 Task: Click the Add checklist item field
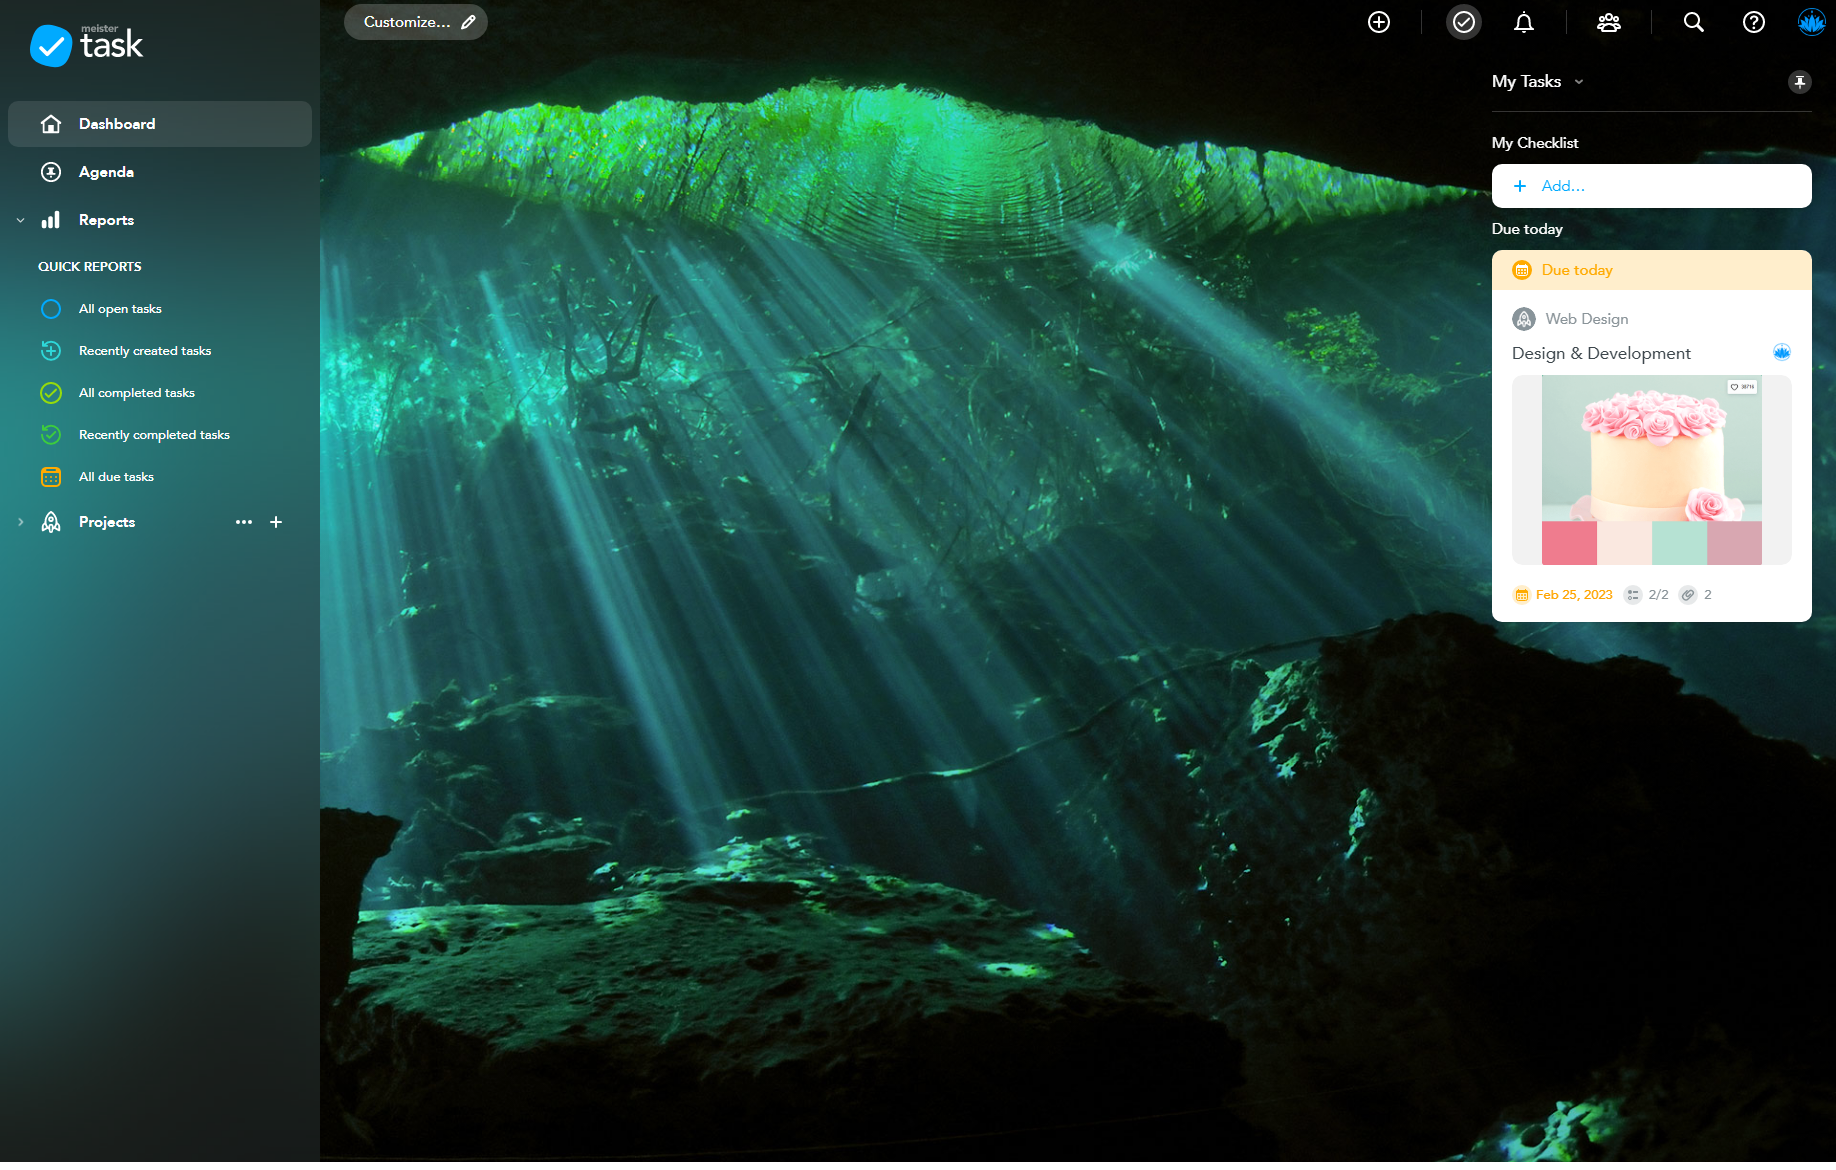[1651, 186]
